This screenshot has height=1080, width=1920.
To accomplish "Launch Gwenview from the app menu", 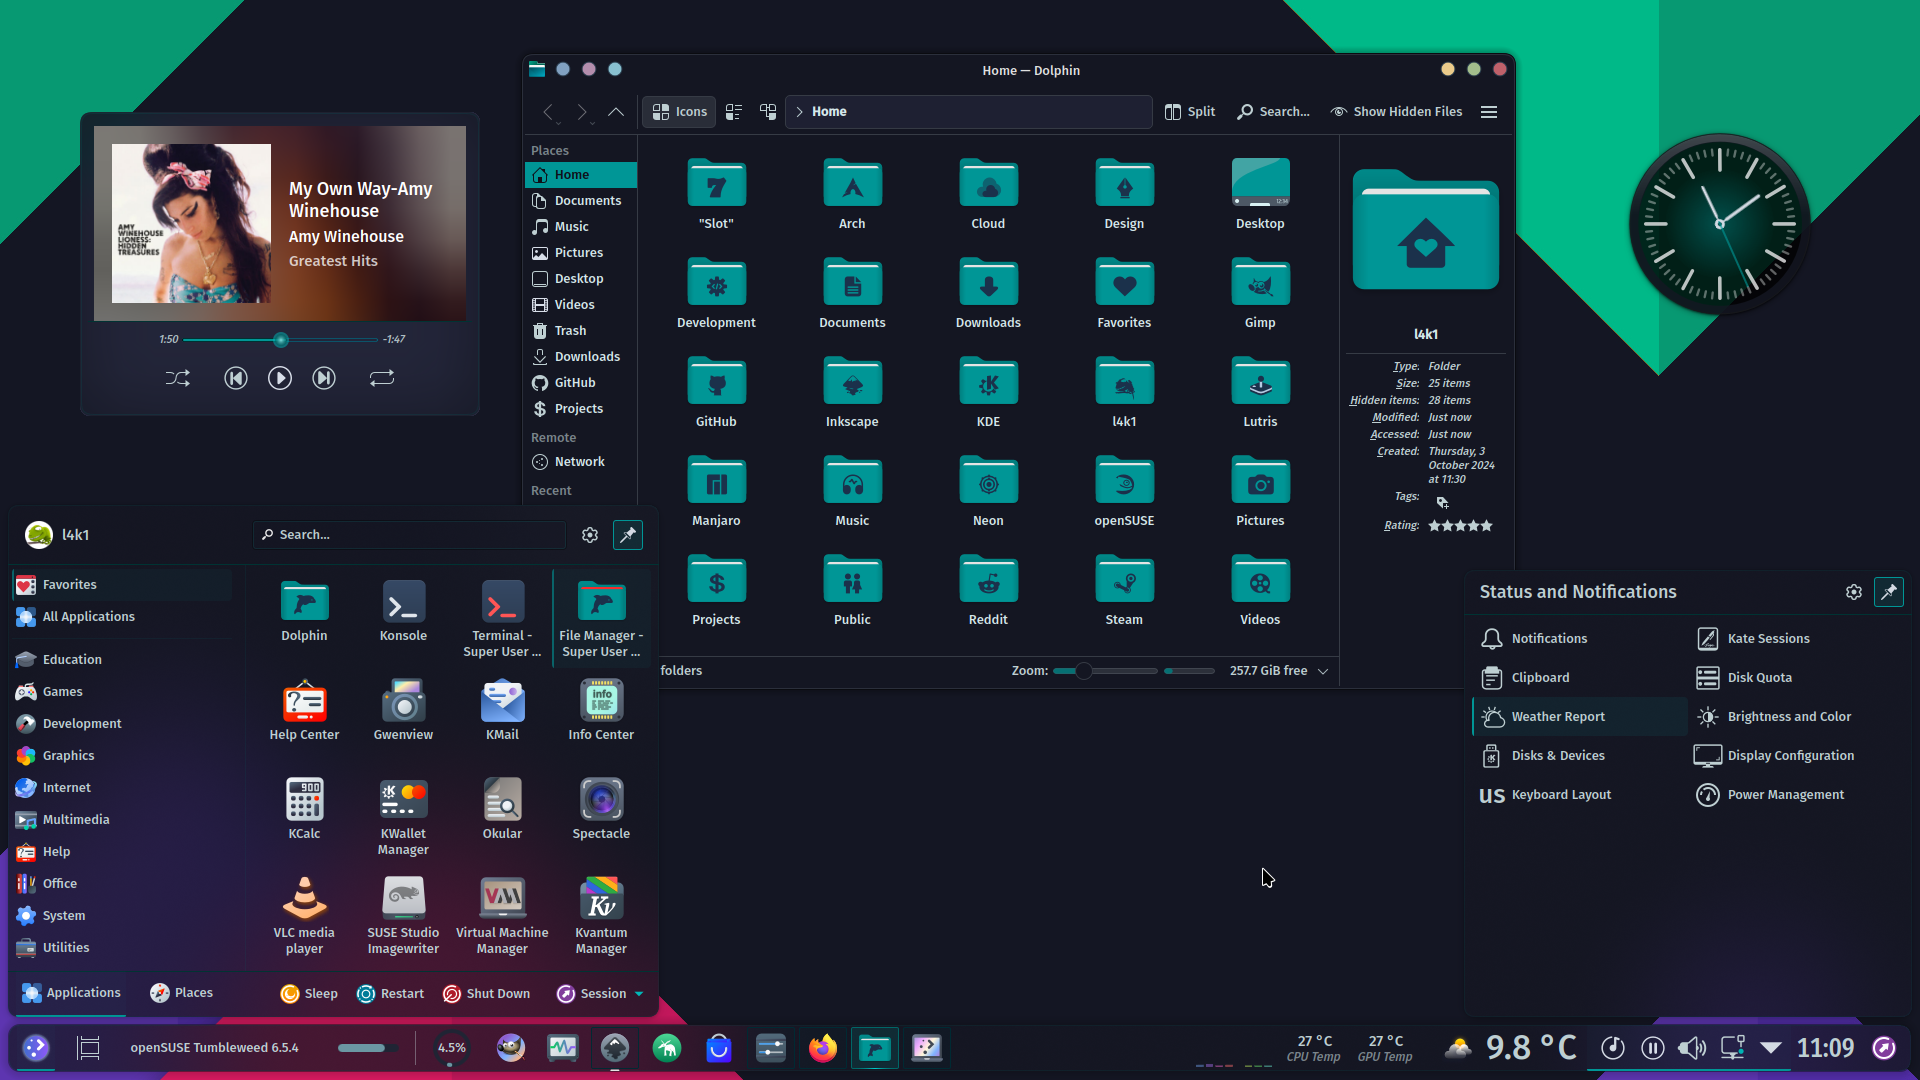I will [403, 710].
